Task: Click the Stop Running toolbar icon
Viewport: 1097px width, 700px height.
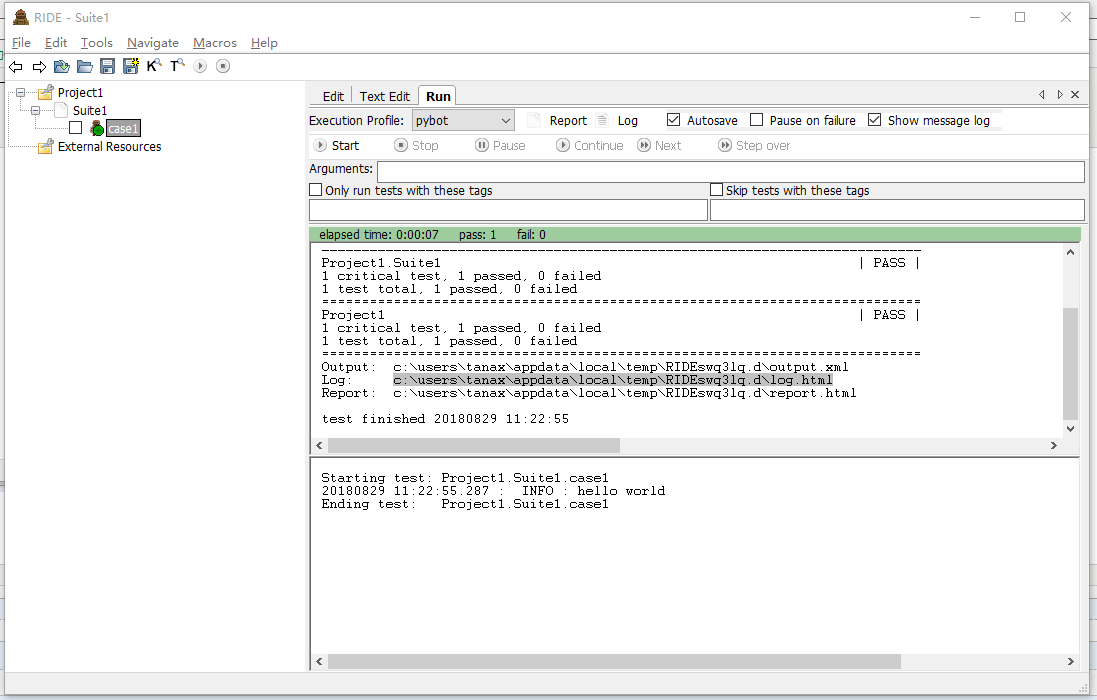Action: pos(222,66)
